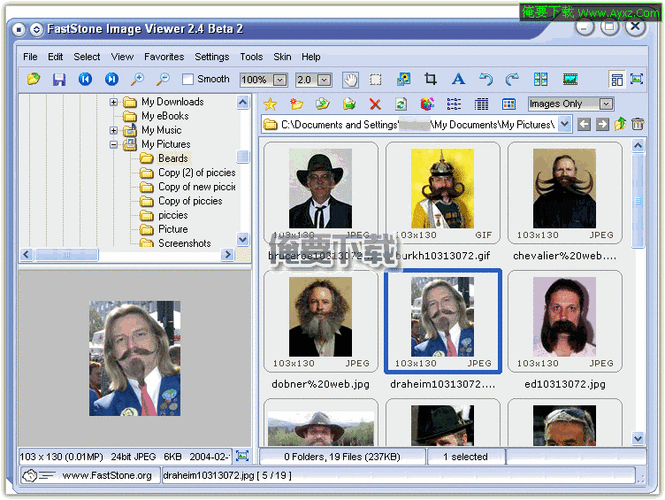The width and height of the screenshot is (665, 500).
Task: Open the Tools menu
Action: click(x=251, y=57)
